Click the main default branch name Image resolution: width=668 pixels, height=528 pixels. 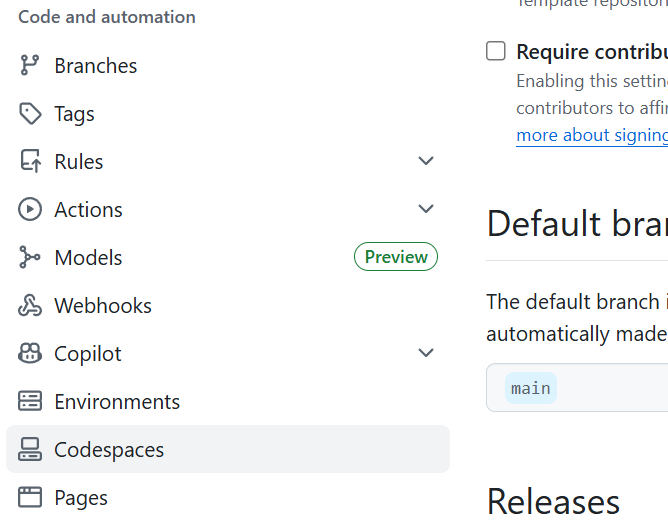(531, 388)
